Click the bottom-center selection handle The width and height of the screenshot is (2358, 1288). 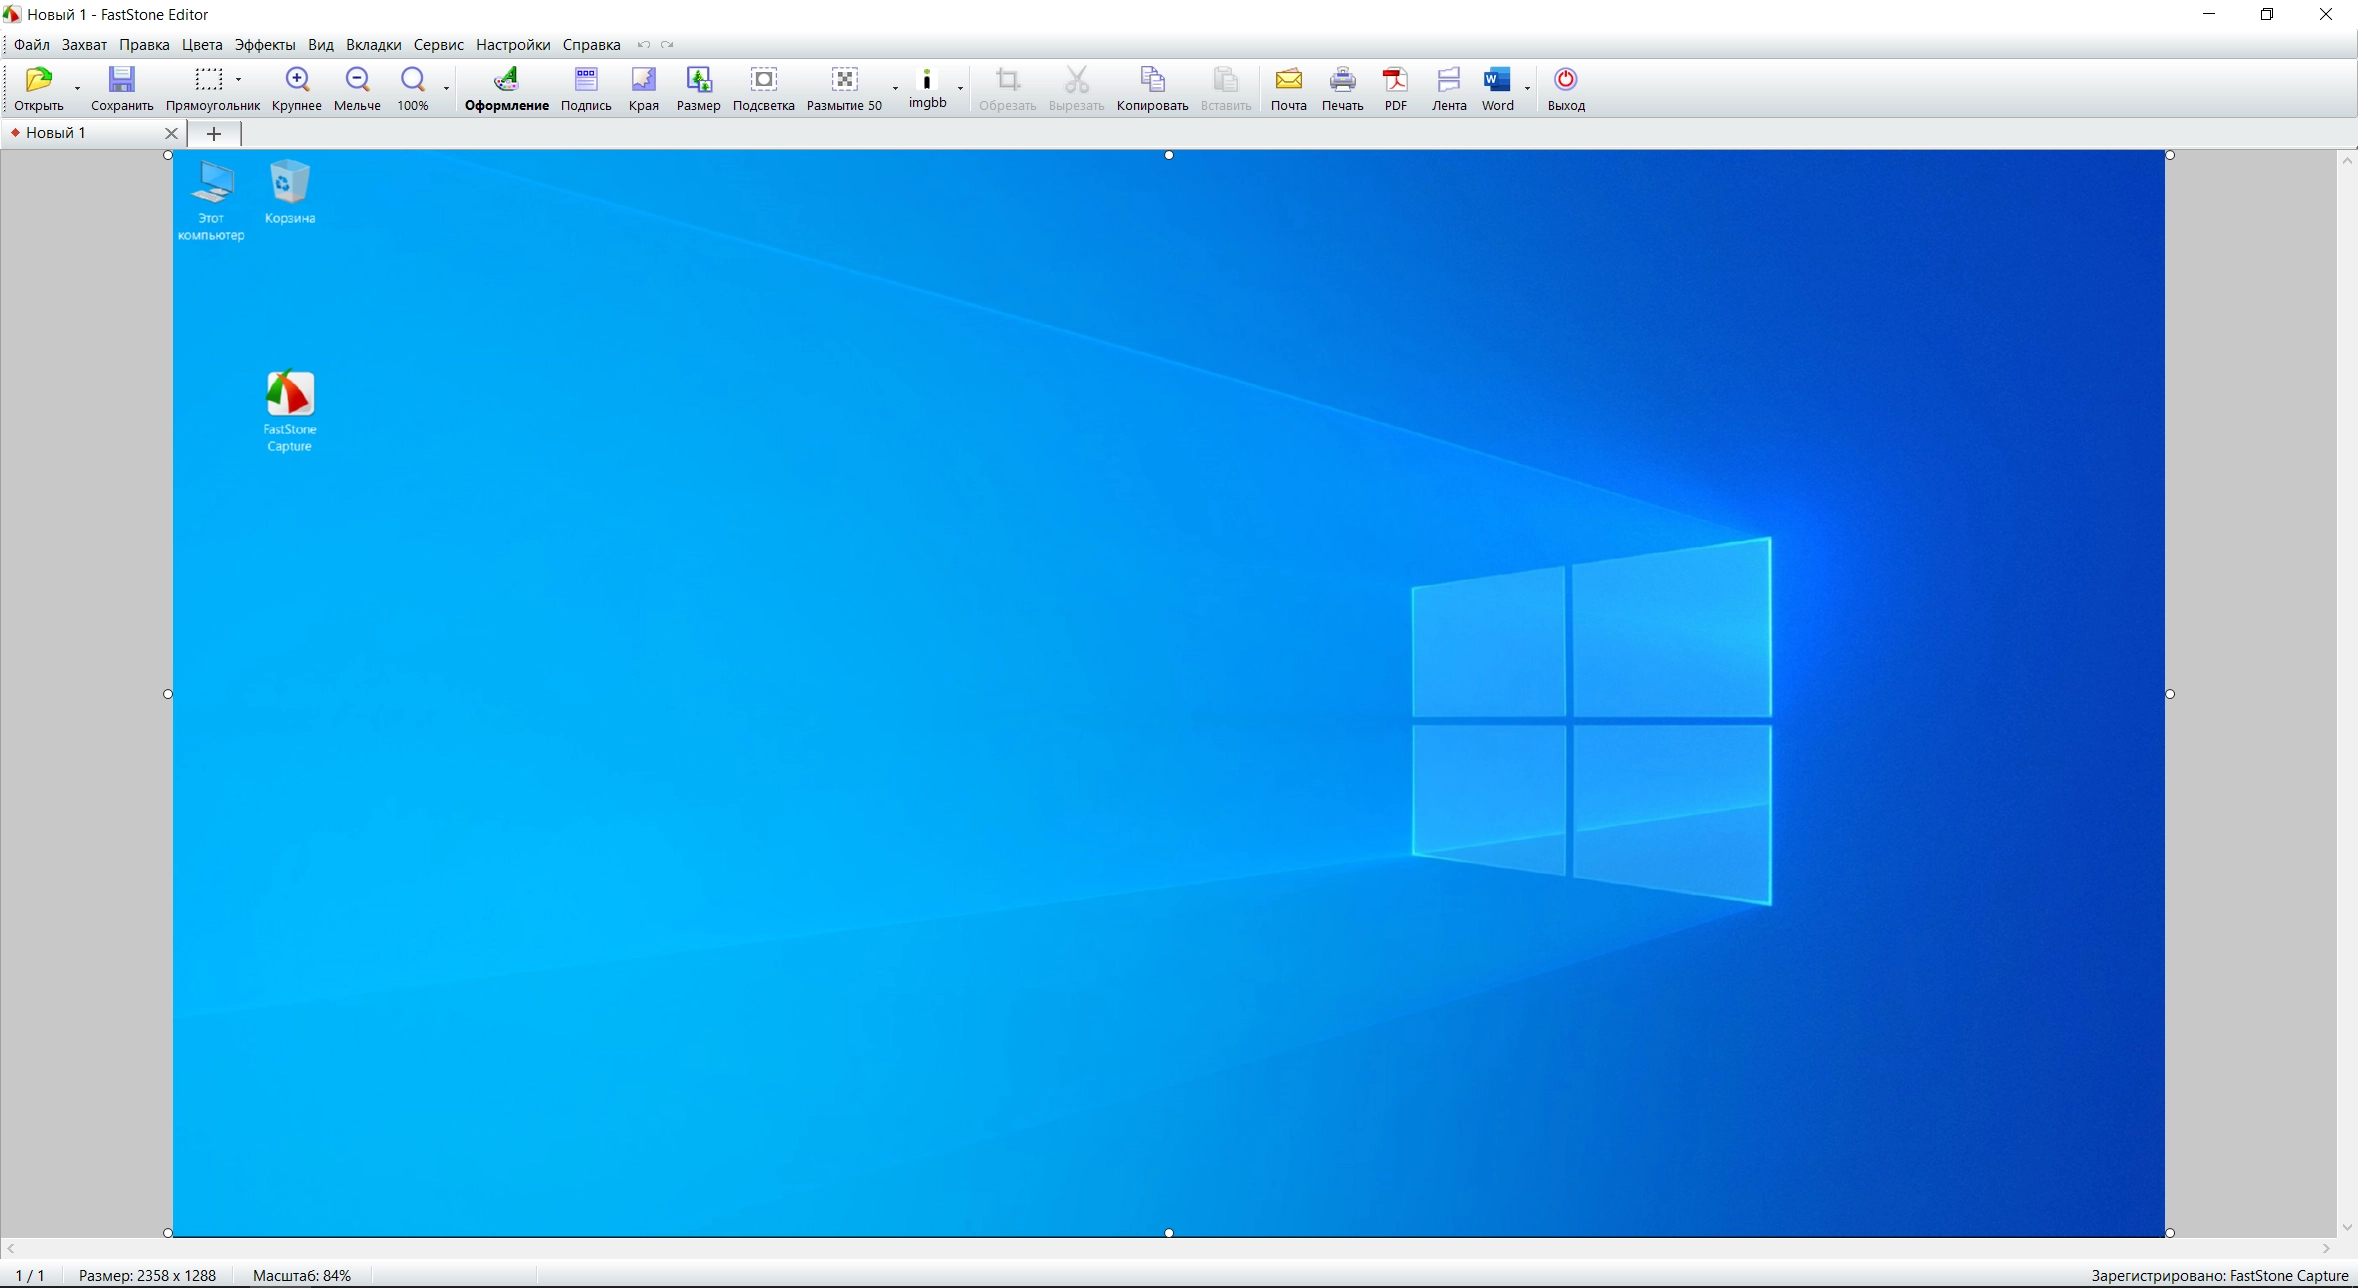coord(1169,1233)
